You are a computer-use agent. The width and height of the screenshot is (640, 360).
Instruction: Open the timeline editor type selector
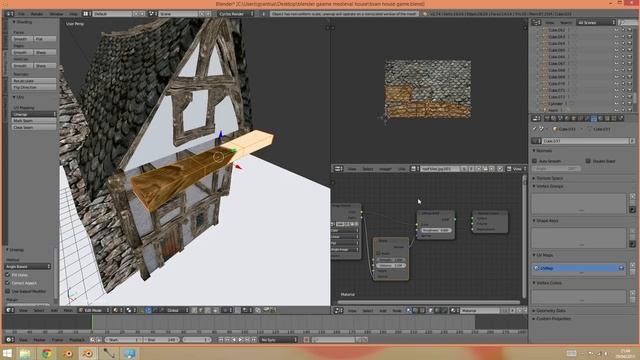[x=10, y=340]
